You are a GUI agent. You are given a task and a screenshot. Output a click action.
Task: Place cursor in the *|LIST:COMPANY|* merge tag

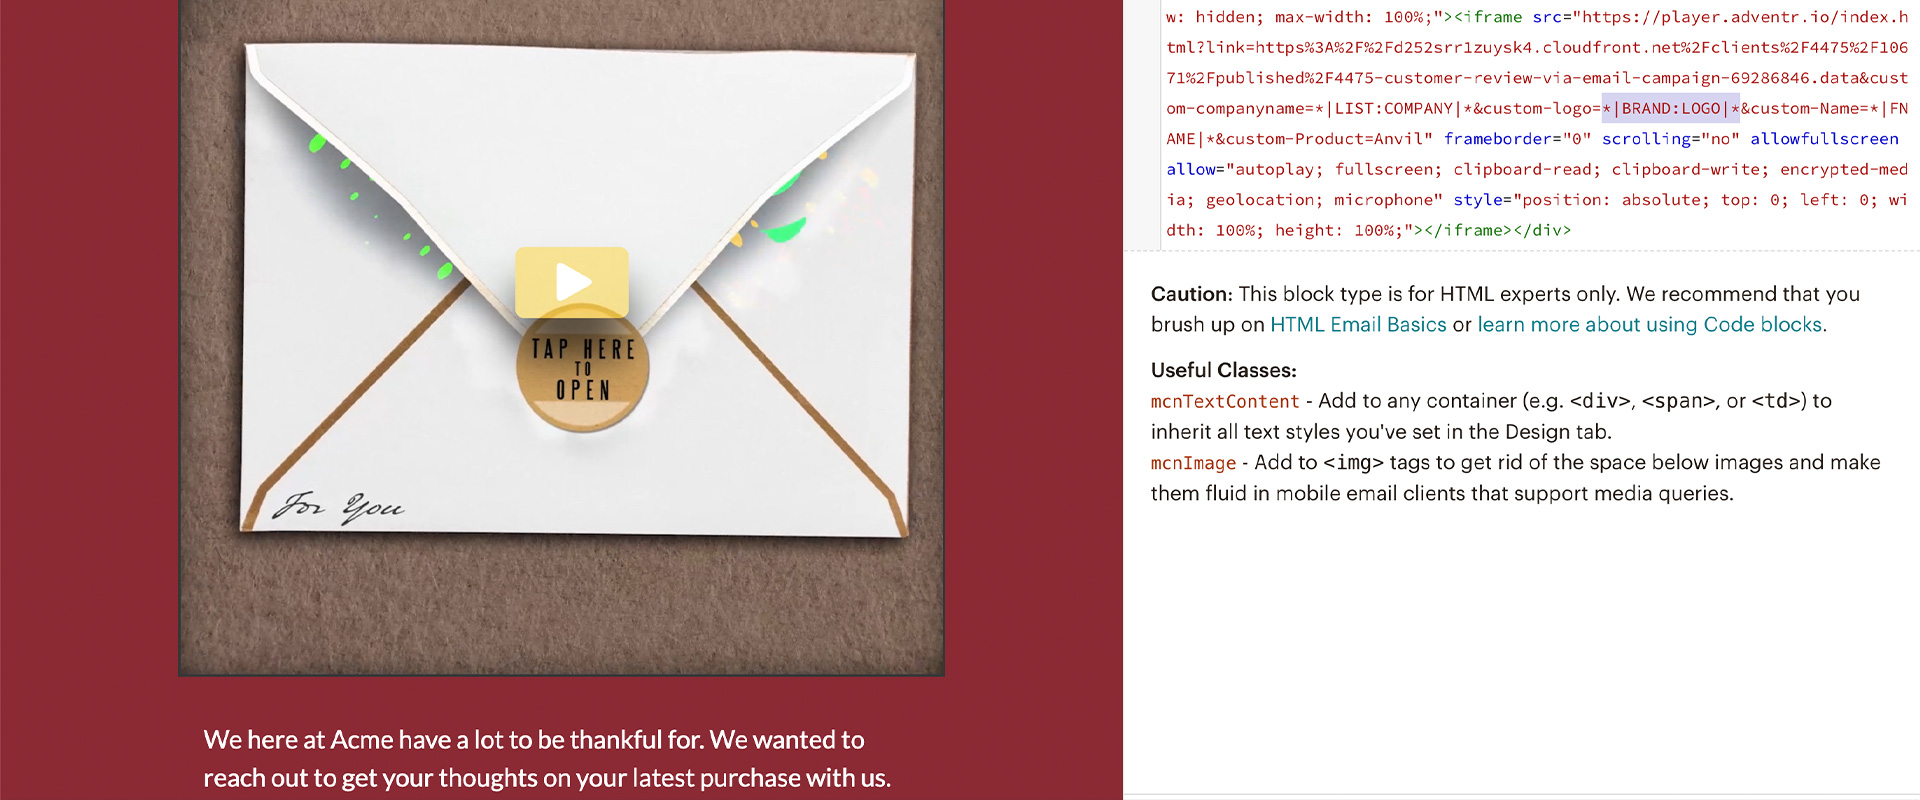tap(1394, 108)
